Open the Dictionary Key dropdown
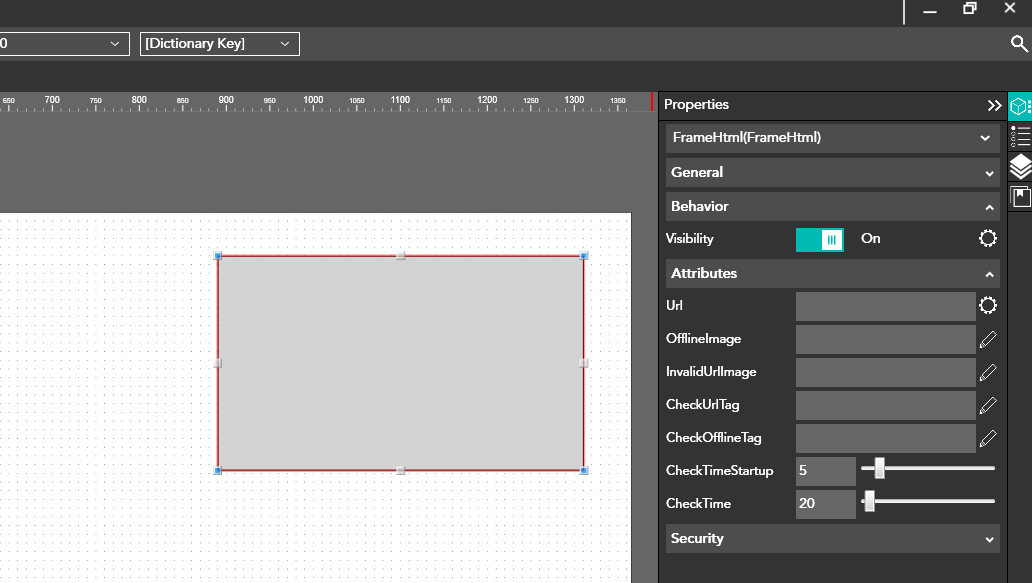 [x=219, y=44]
